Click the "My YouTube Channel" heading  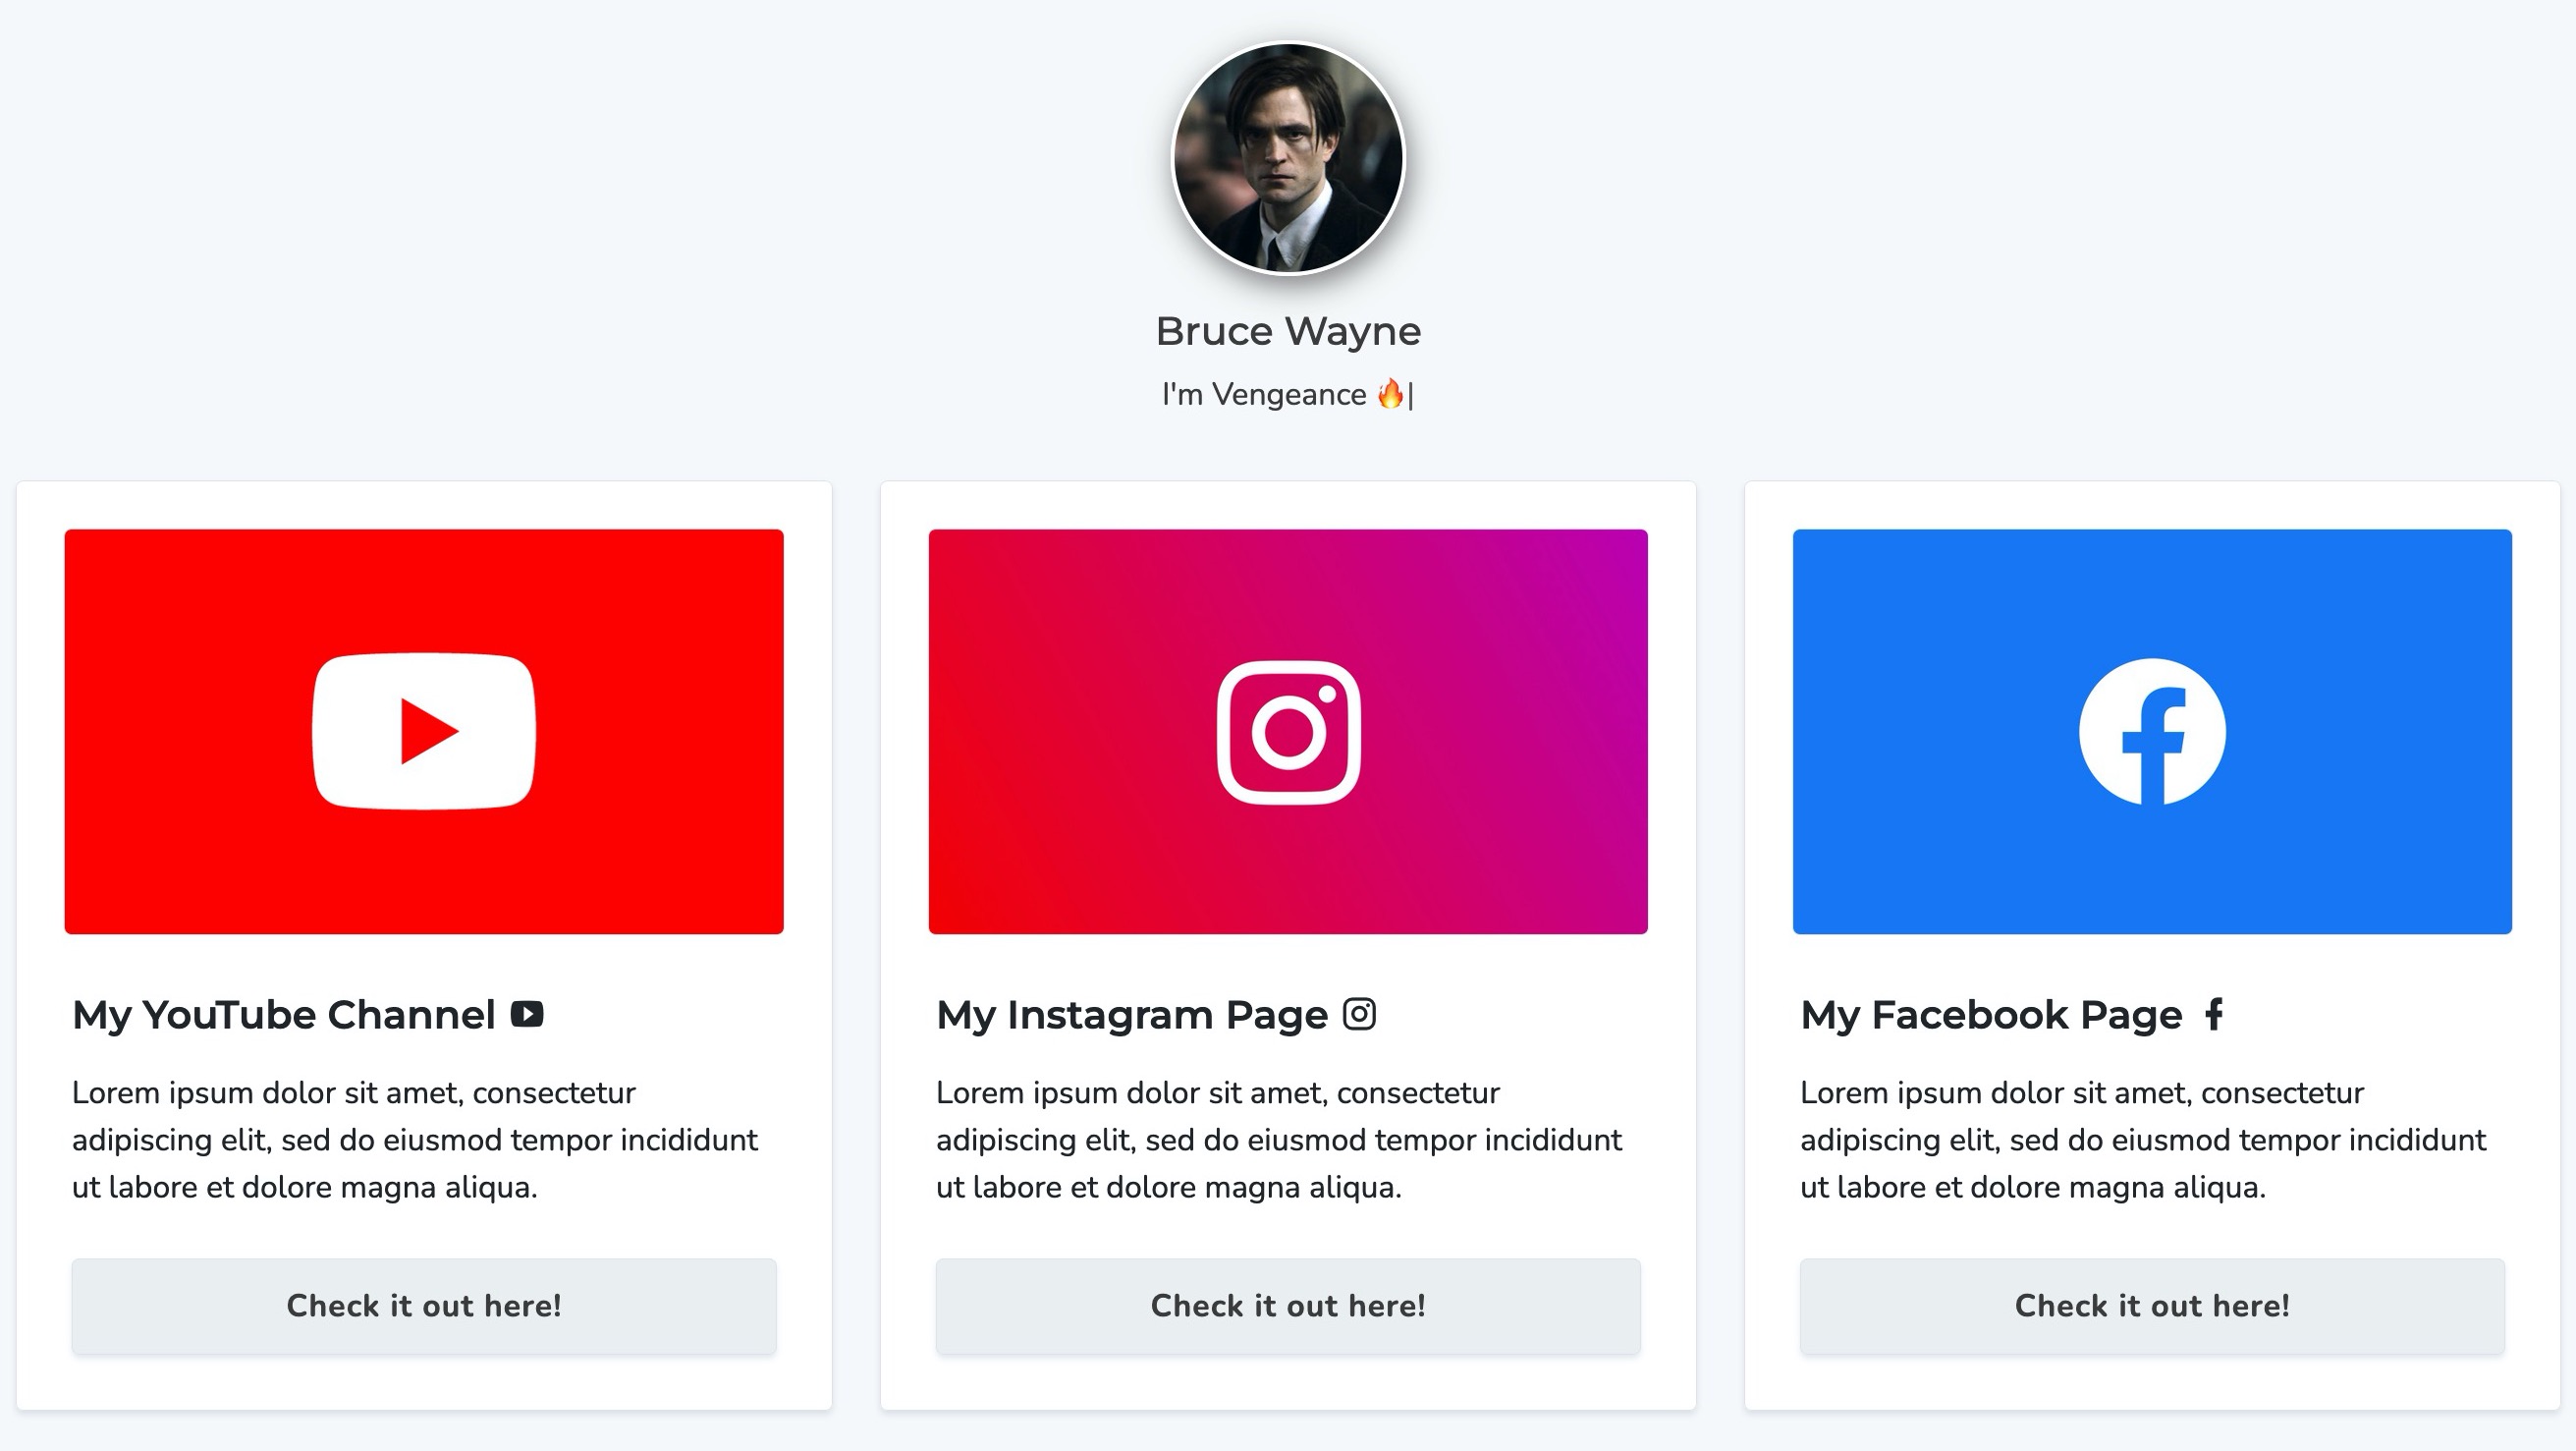(x=284, y=1014)
